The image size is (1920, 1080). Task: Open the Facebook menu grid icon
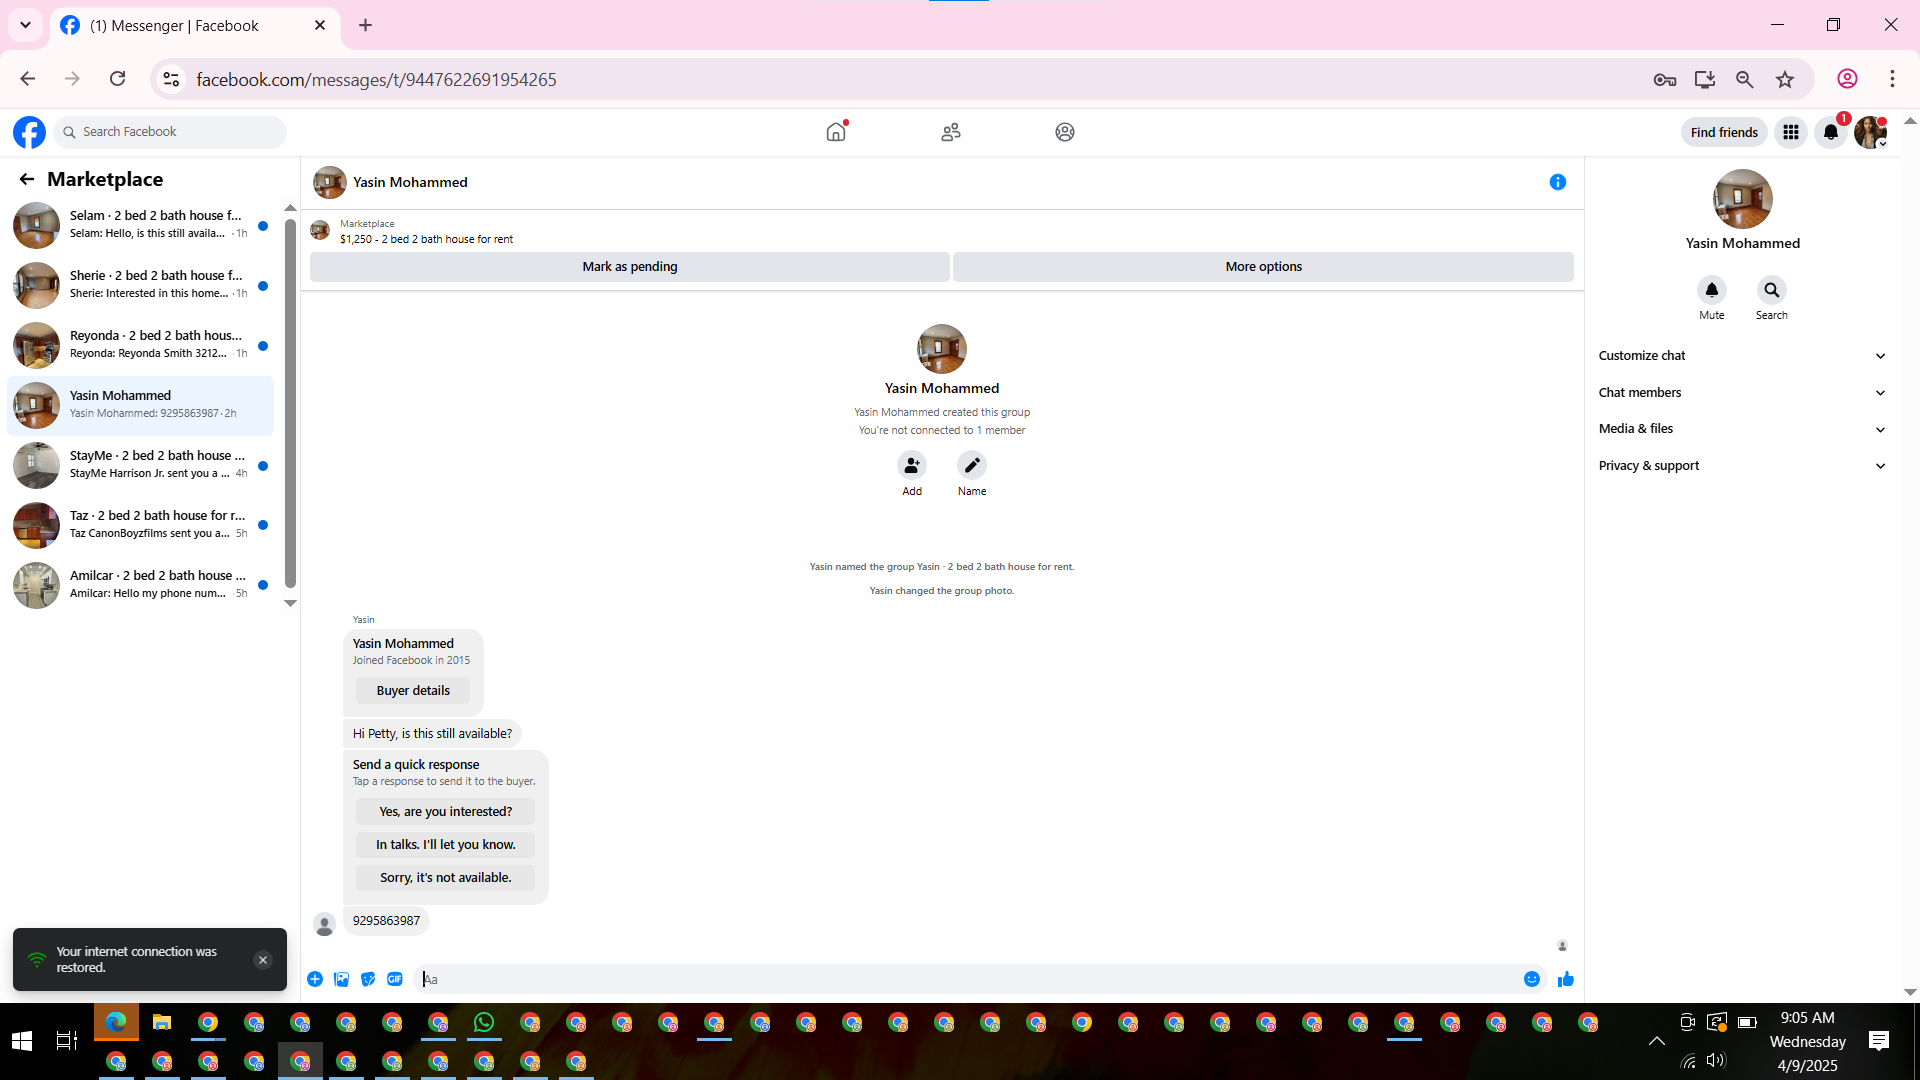pos(1791,132)
